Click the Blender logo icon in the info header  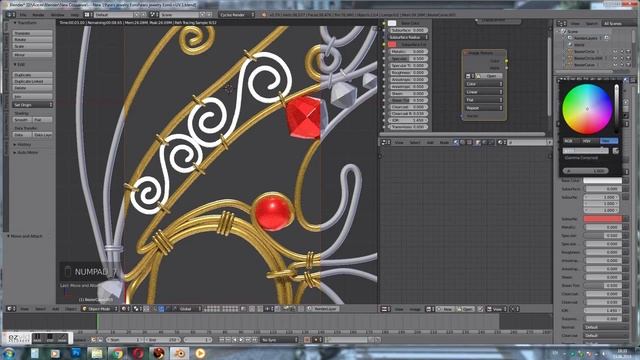[x=263, y=14]
